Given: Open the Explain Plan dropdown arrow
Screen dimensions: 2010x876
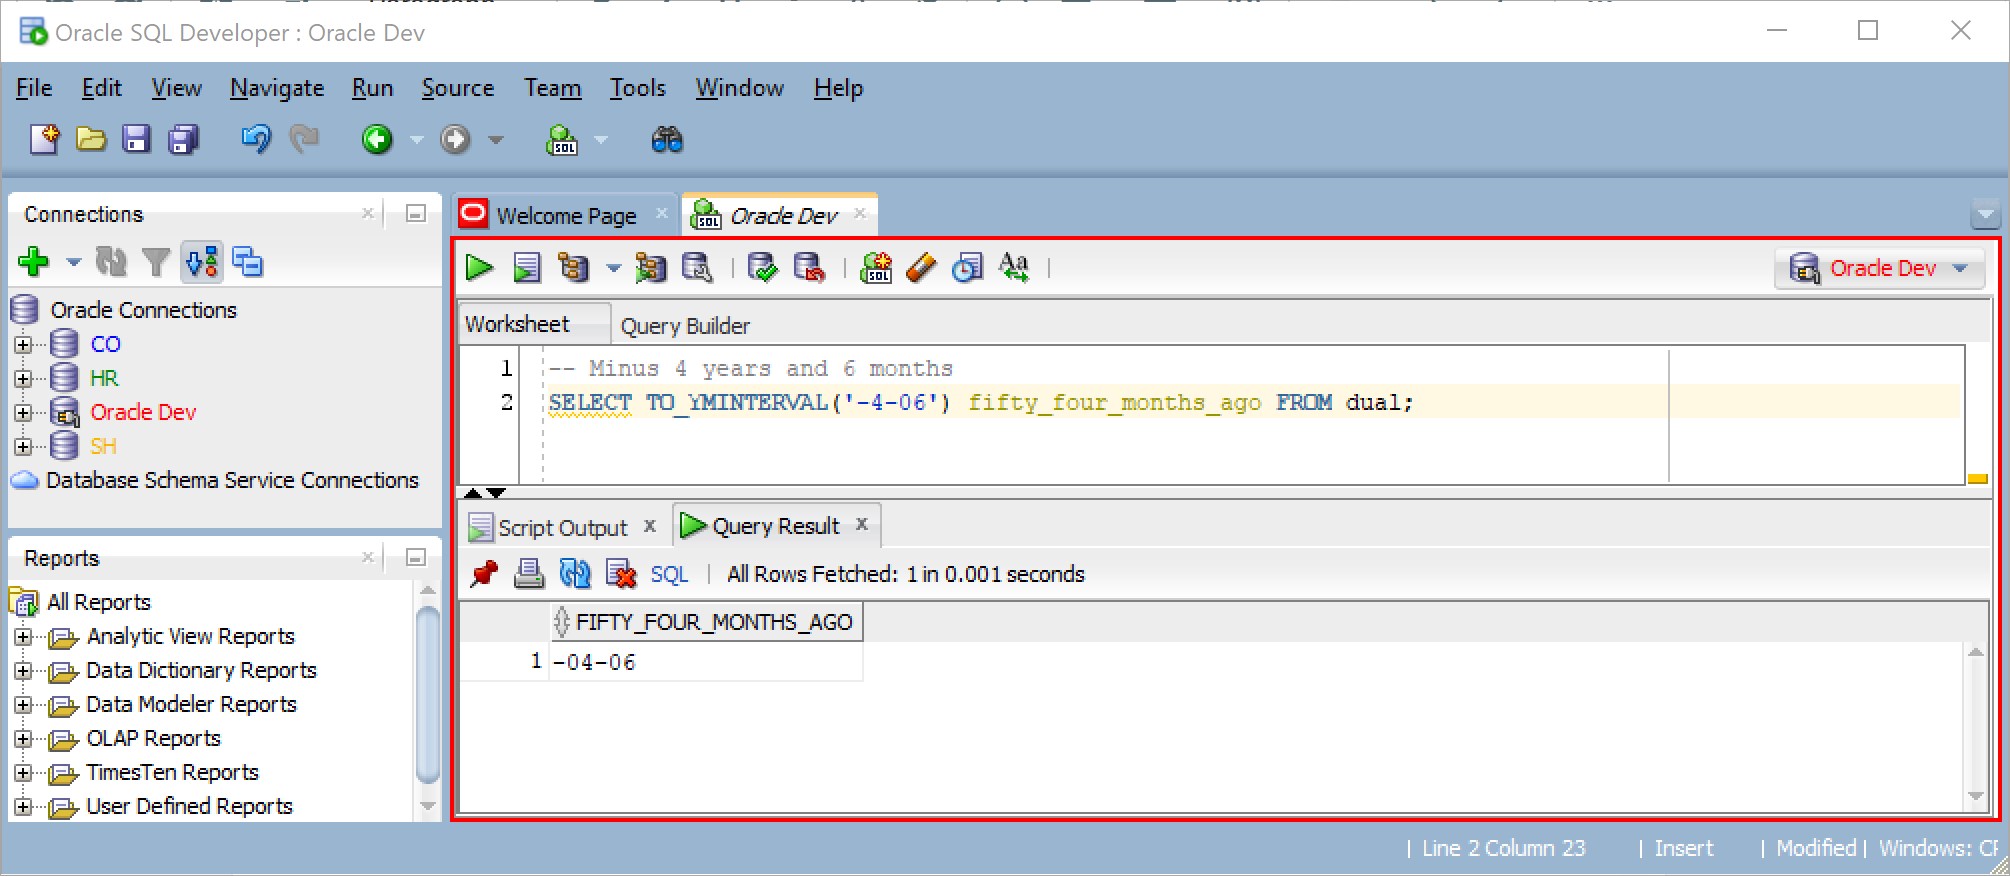Looking at the screenshot, I should click(x=613, y=268).
